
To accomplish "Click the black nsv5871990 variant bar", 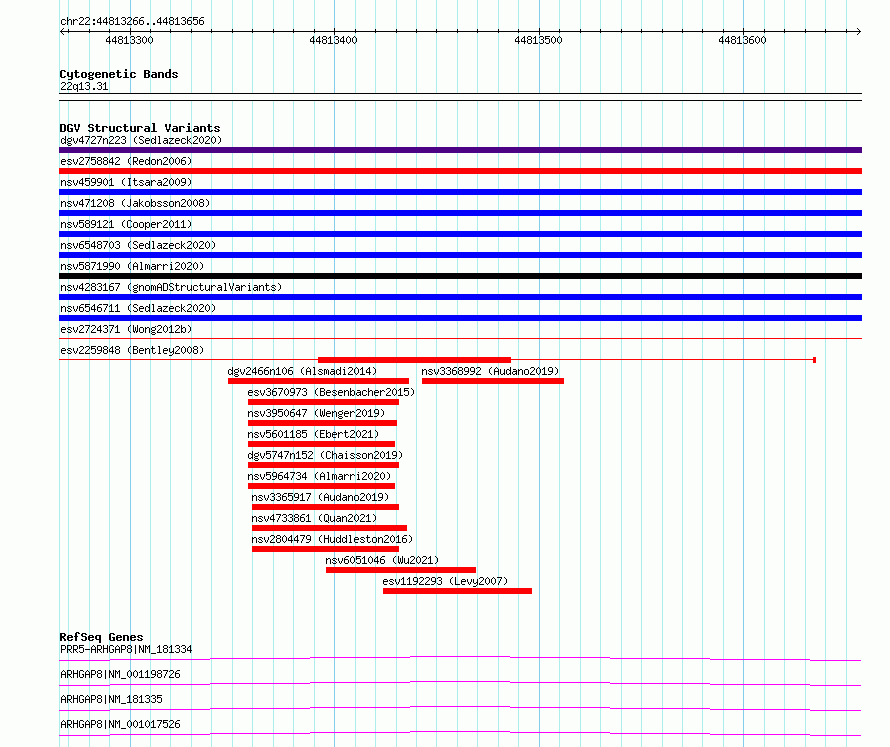I will 460,276.
